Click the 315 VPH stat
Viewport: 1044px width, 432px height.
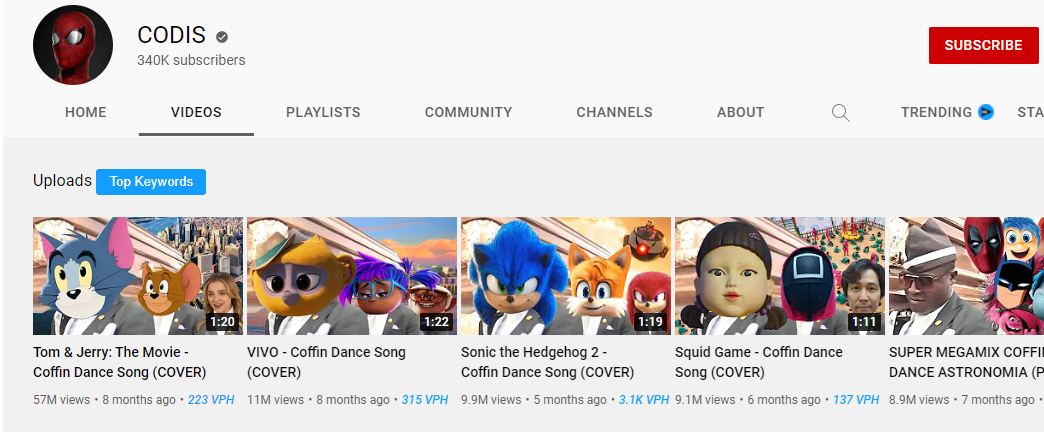point(425,400)
